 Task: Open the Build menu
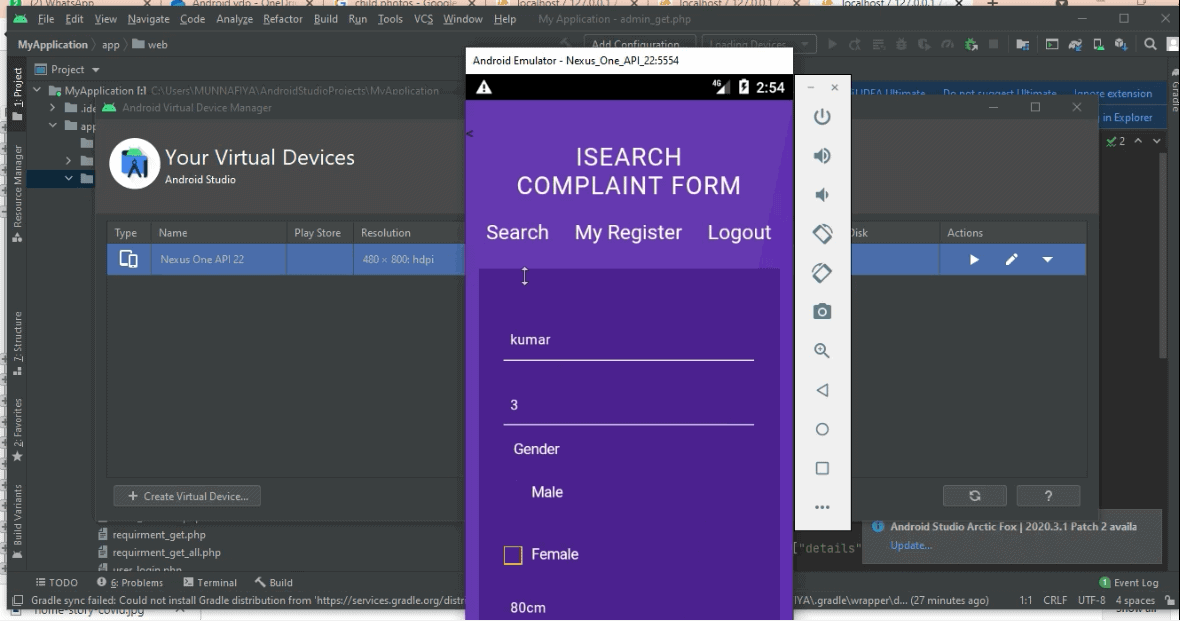325,18
